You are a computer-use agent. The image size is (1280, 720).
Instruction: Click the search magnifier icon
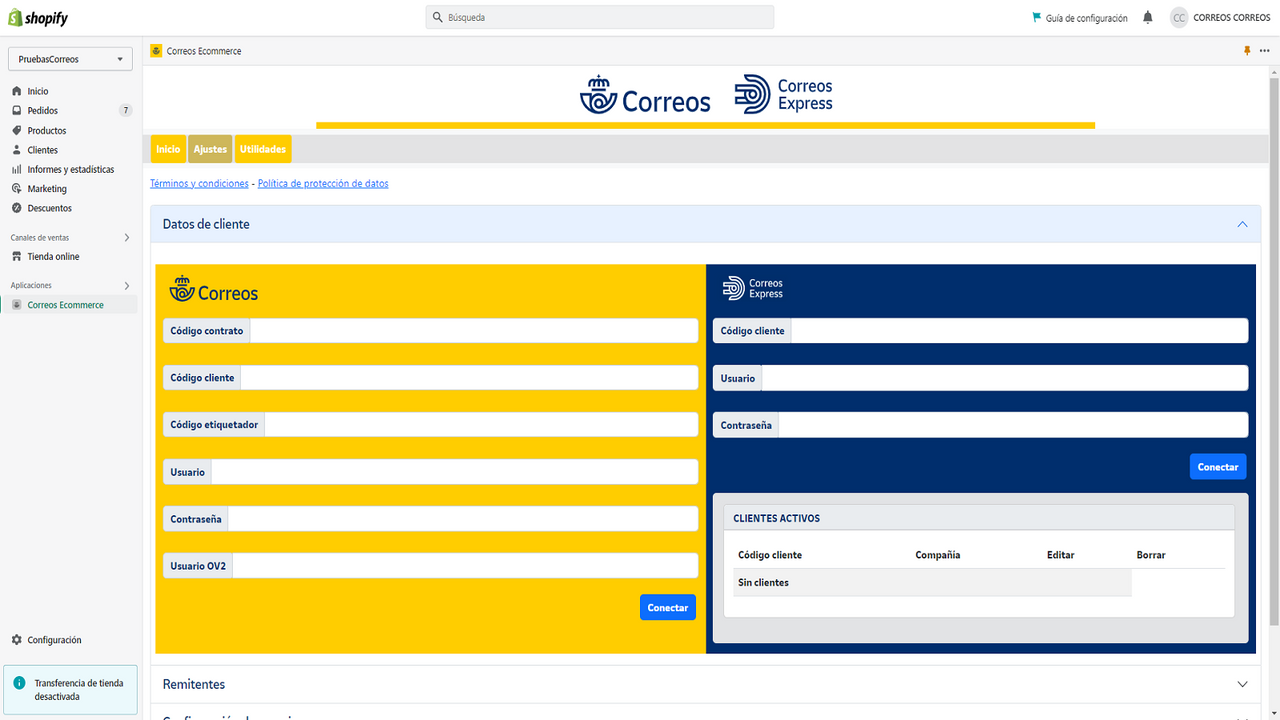tap(438, 18)
